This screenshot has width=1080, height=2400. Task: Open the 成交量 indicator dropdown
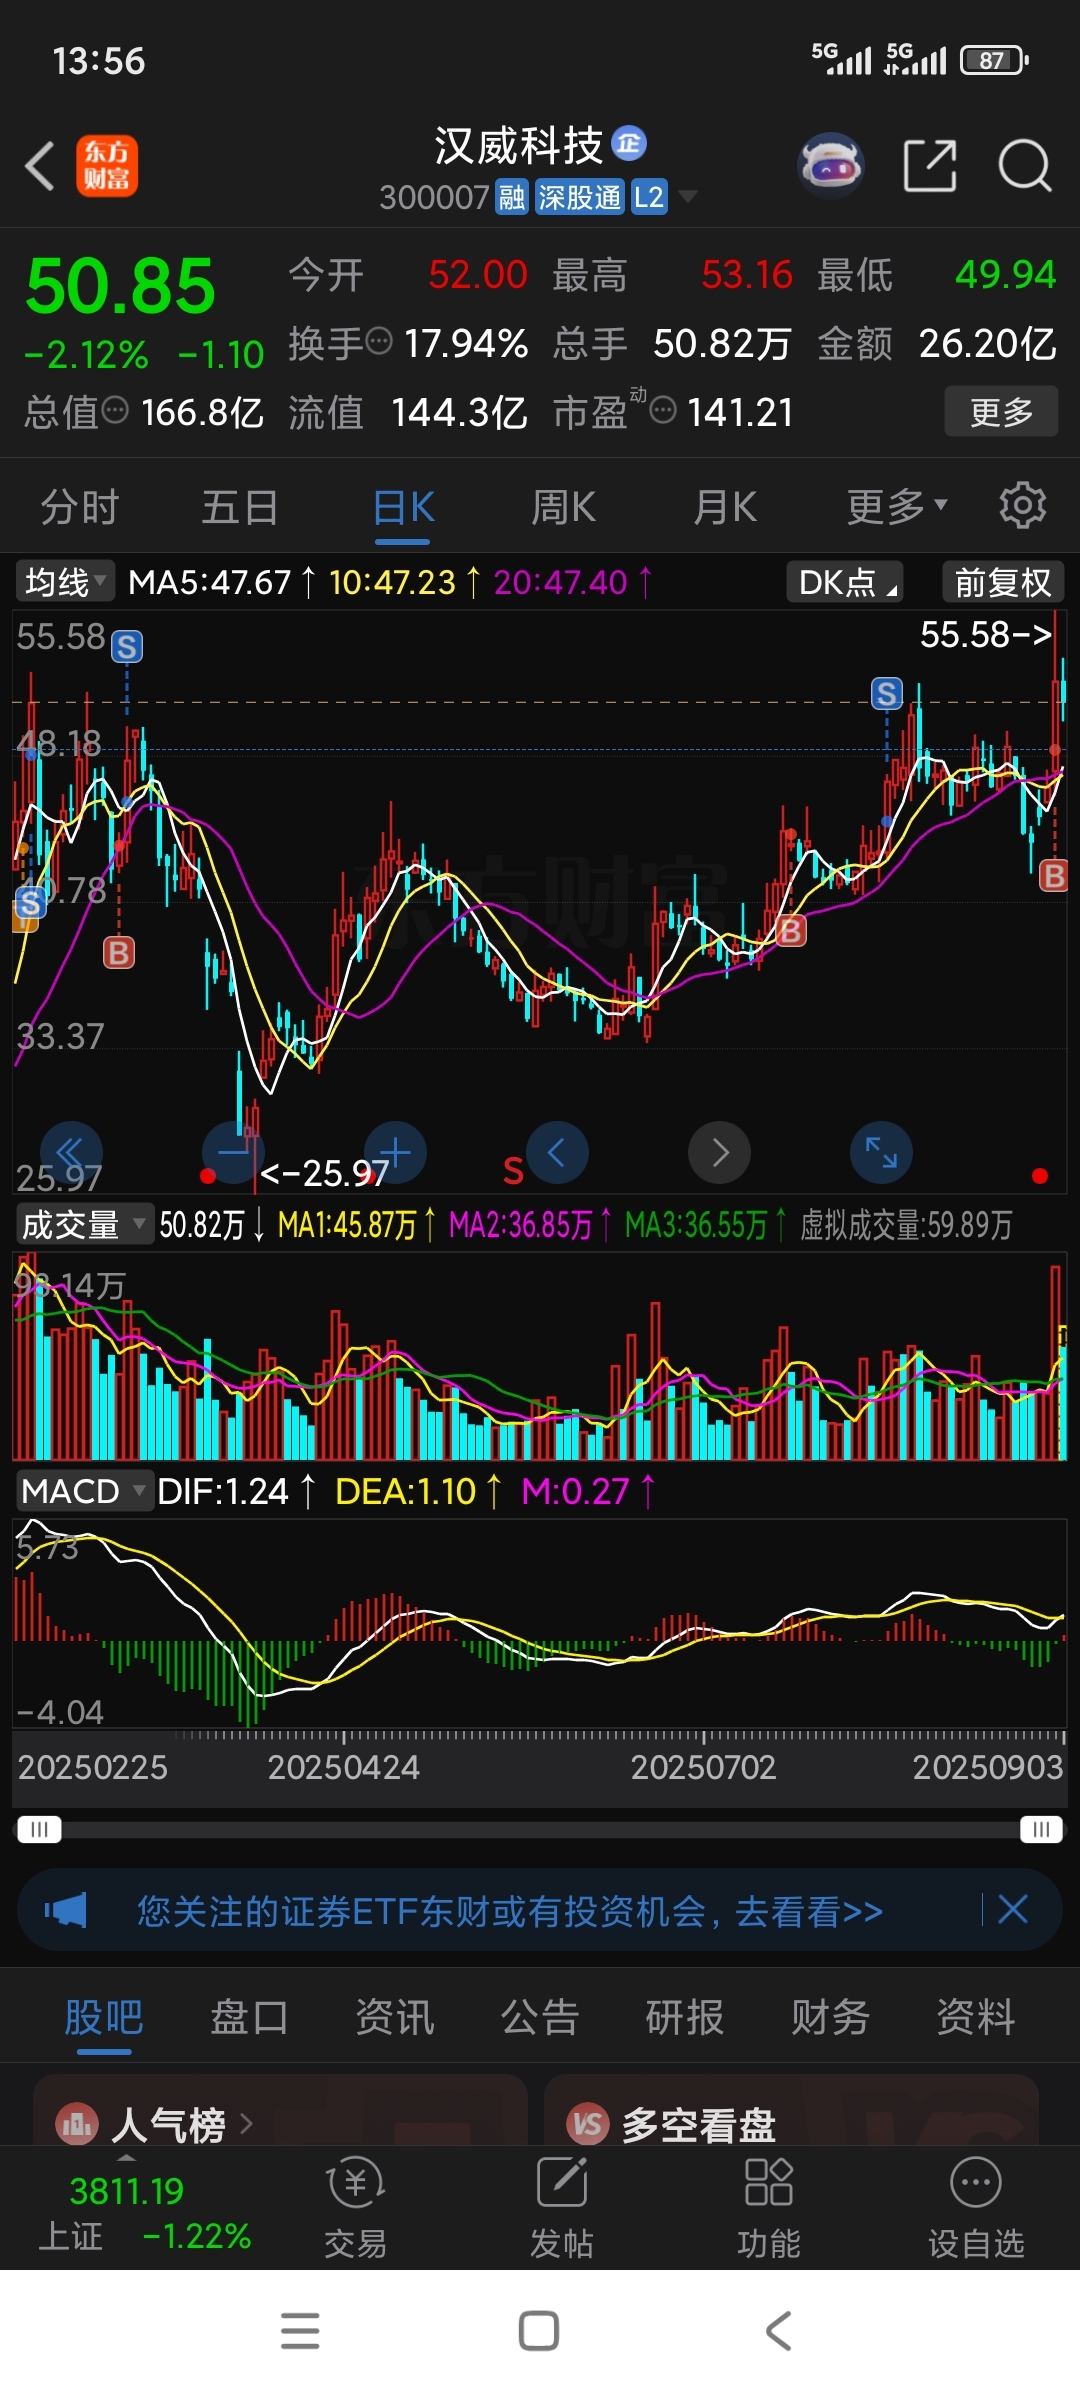[84, 1224]
